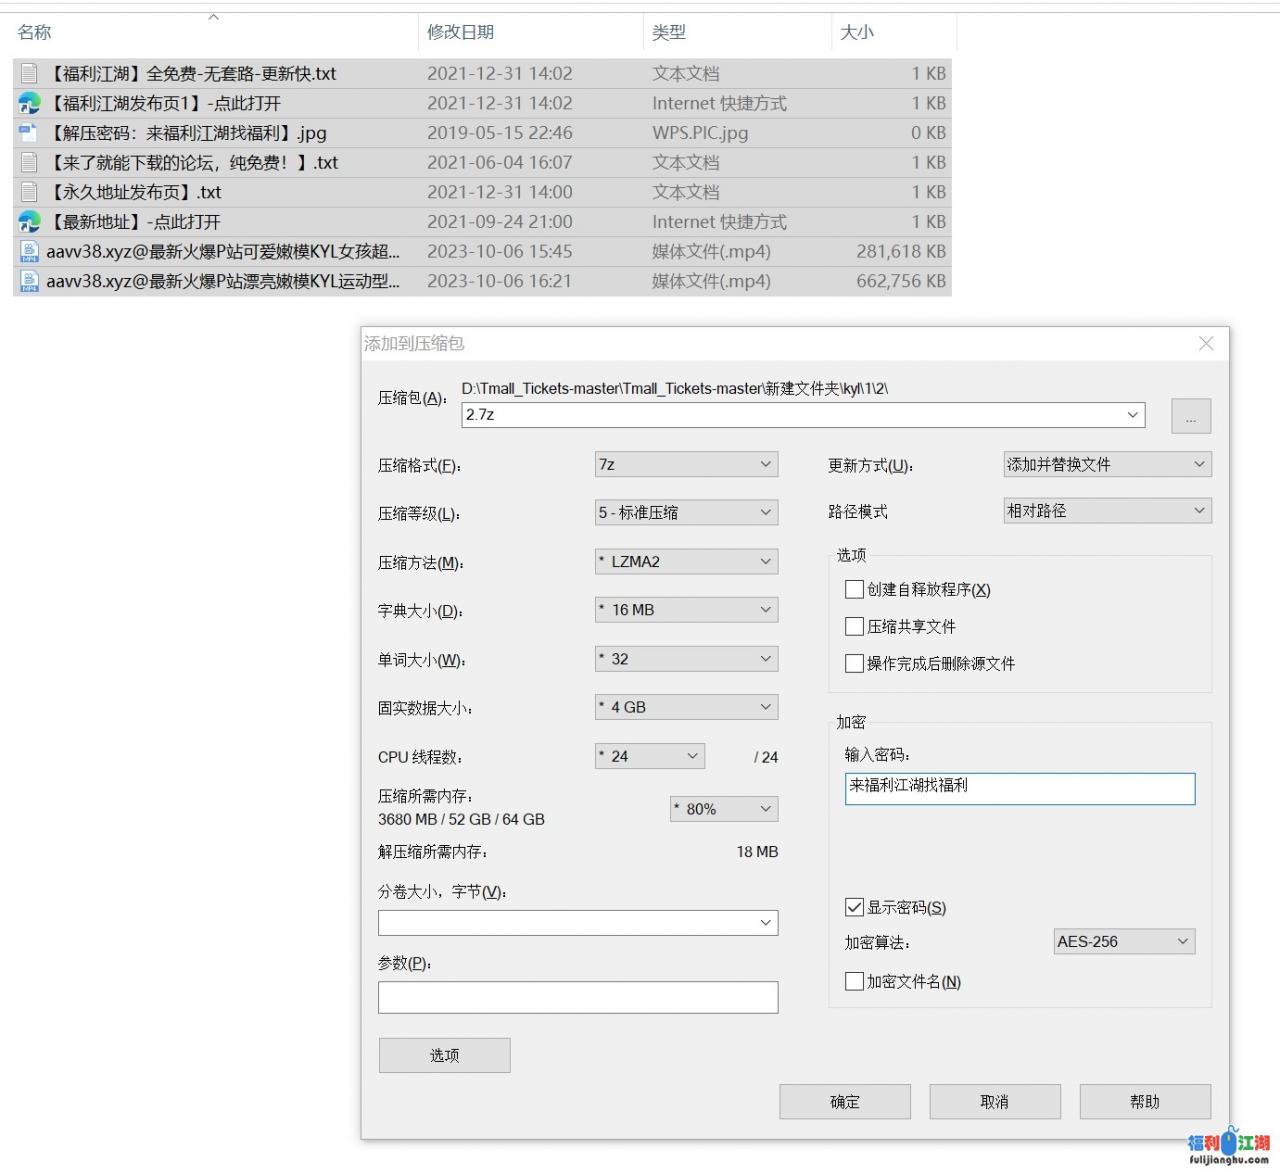Enable 创建自释放程序 checkbox
The width and height of the screenshot is (1280, 1174).
[855, 589]
